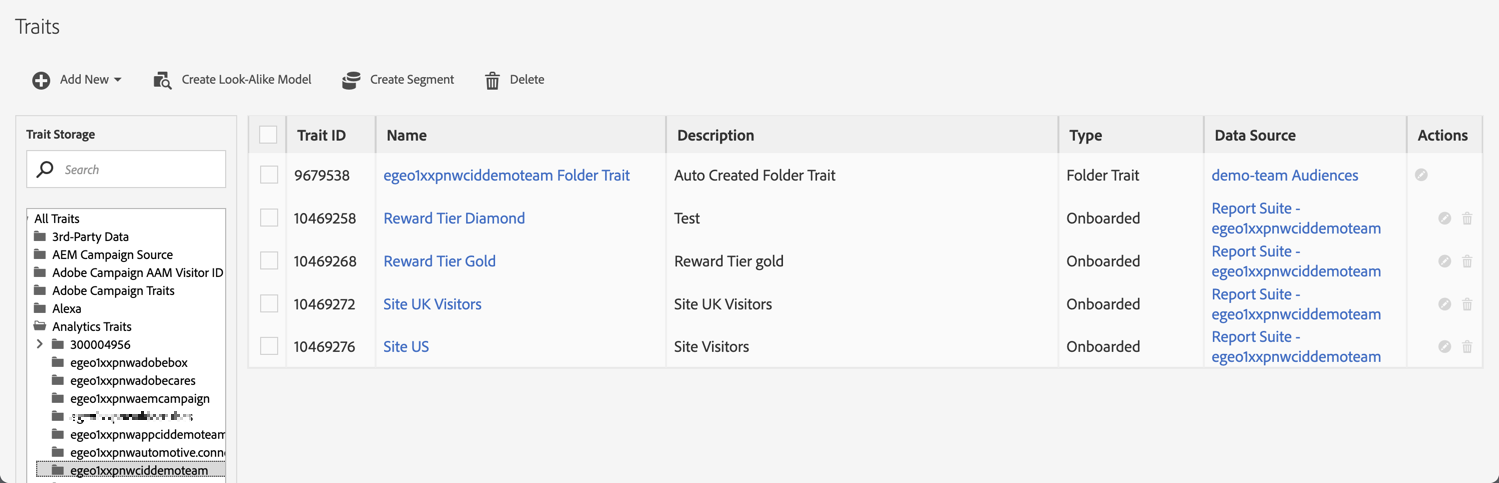Sort the table by Trait ID column
The height and width of the screenshot is (483, 1499).
(321, 135)
